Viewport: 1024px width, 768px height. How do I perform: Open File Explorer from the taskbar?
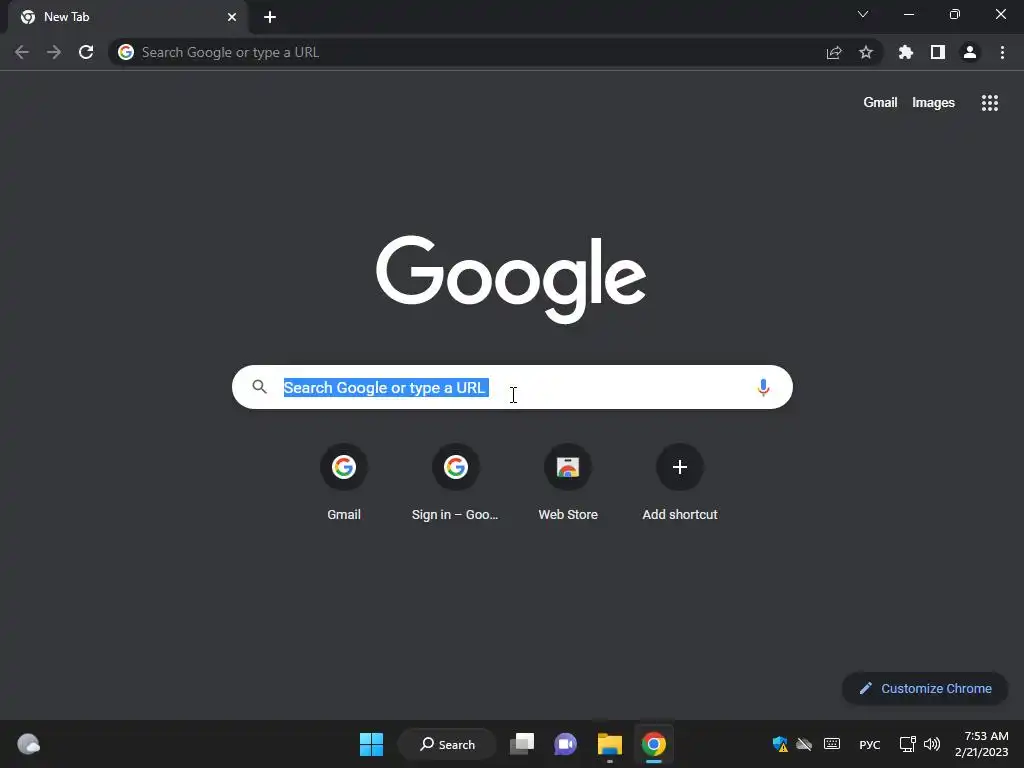(609, 744)
